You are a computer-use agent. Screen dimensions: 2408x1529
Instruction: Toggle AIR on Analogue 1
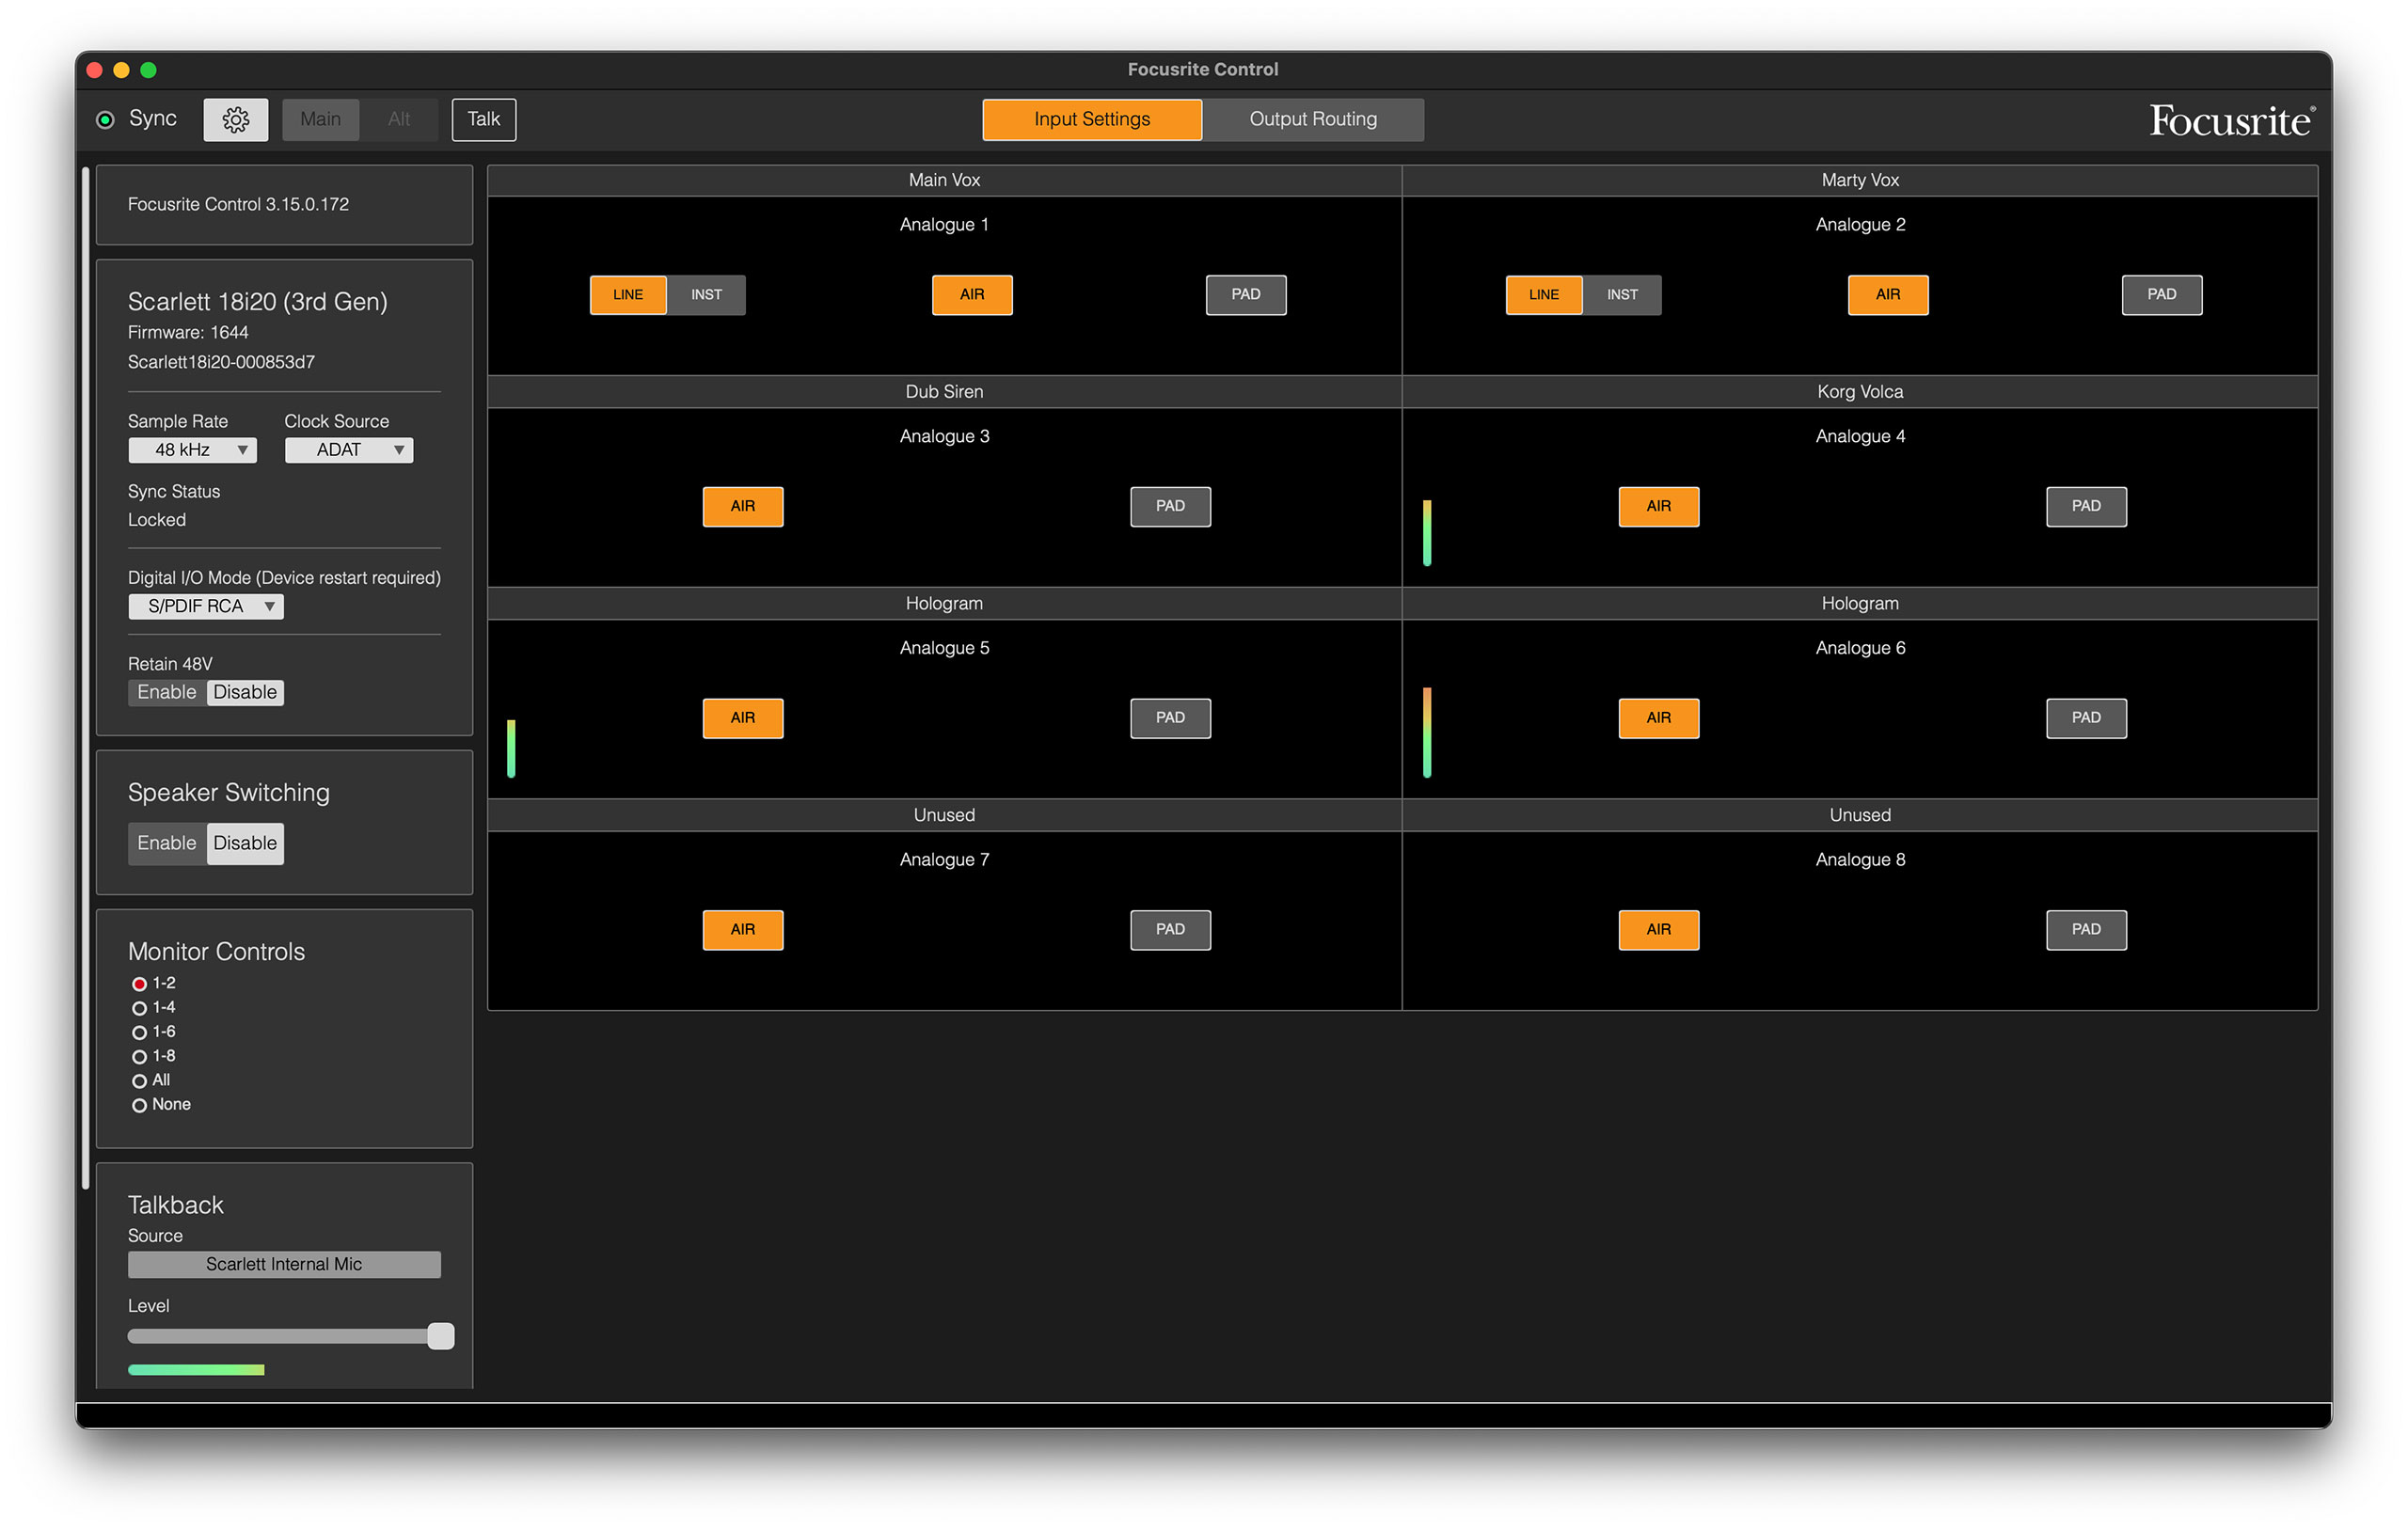pyautogui.click(x=972, y=295)
